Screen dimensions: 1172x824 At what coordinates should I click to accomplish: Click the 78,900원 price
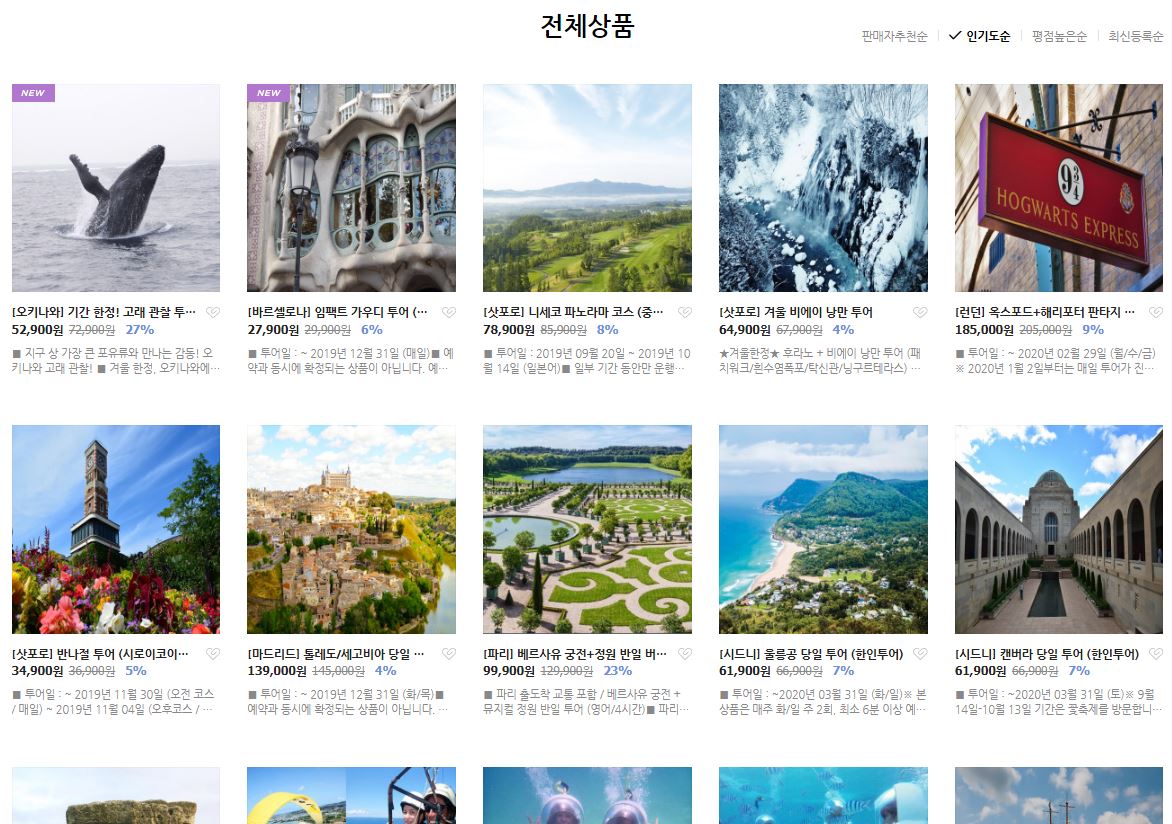[509, 330]
